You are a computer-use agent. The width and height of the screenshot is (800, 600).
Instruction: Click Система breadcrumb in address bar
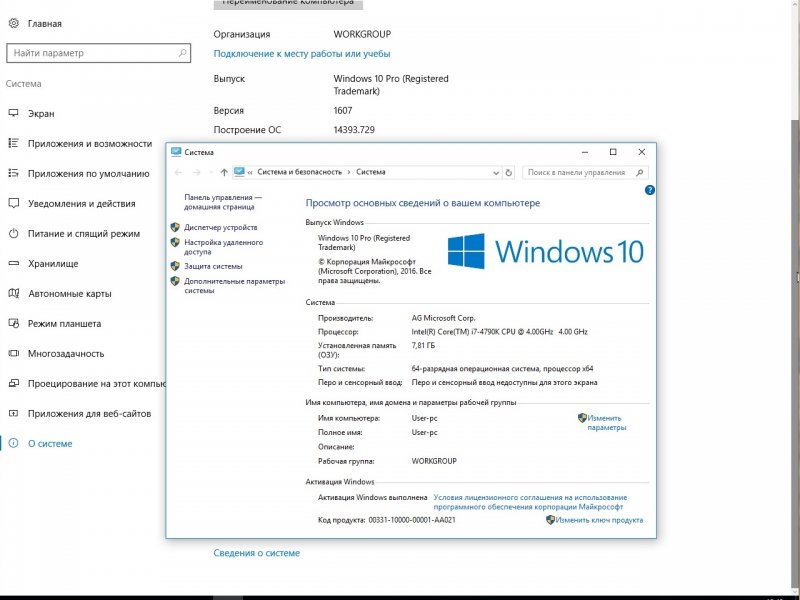point(370,172)
